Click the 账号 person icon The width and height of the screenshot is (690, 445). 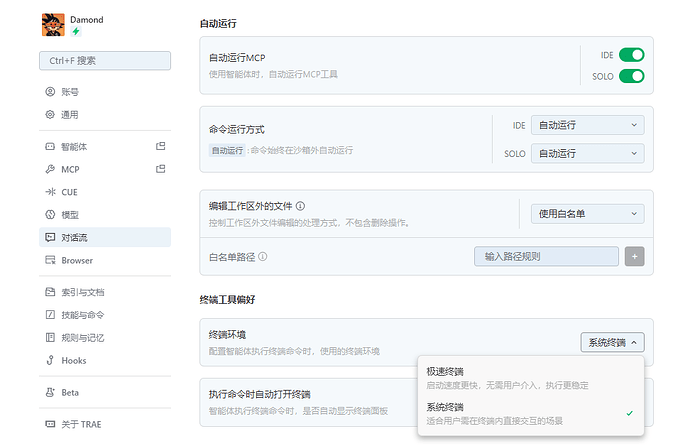tap(50, 92)
